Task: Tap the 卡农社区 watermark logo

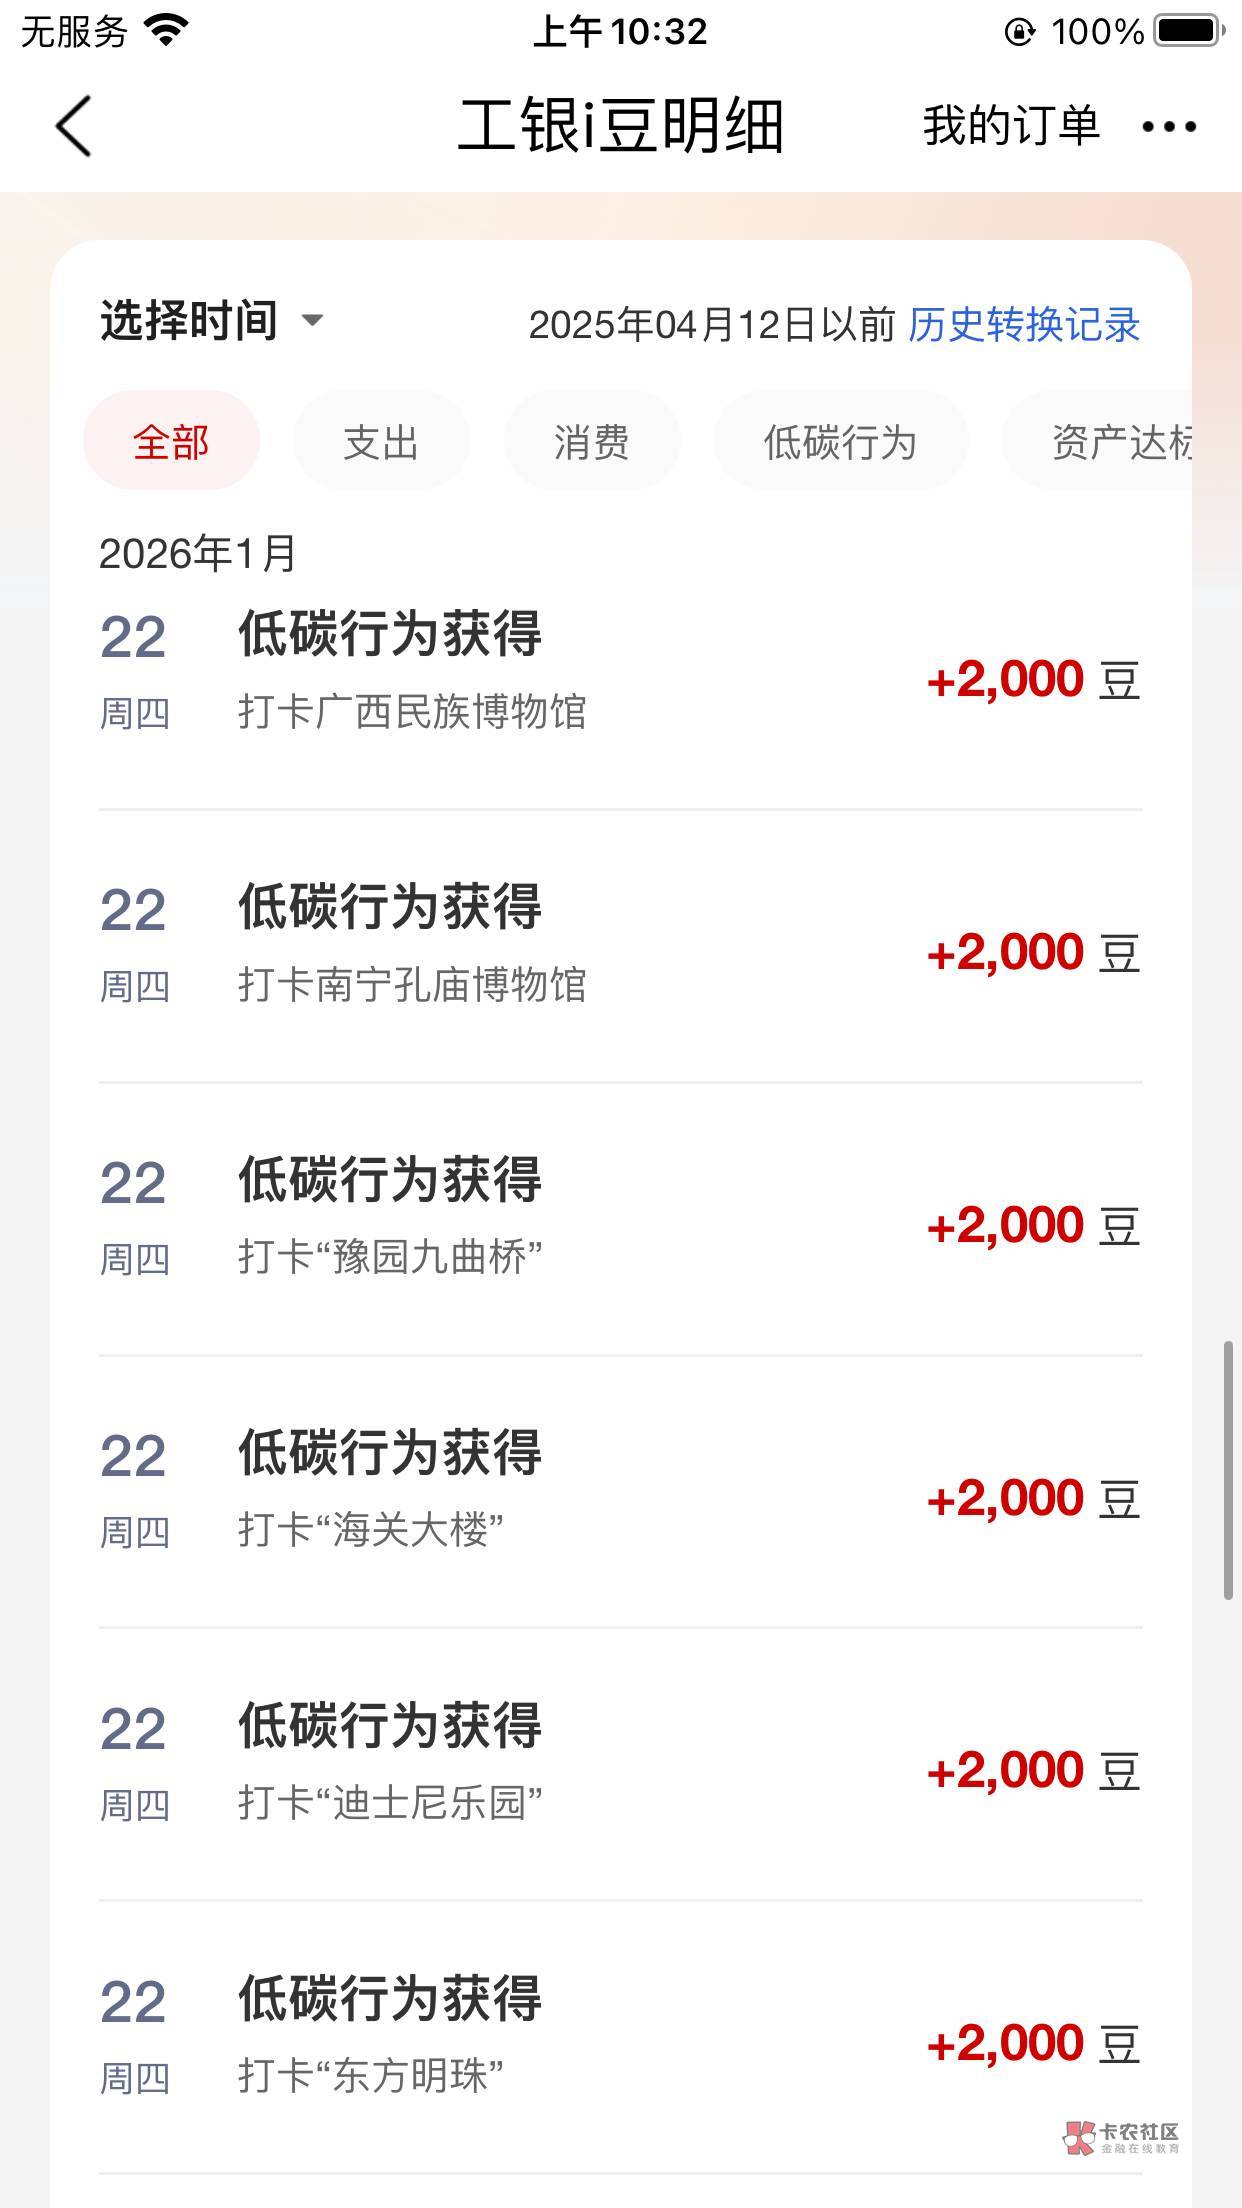Action: [x=1121, y=2138]
